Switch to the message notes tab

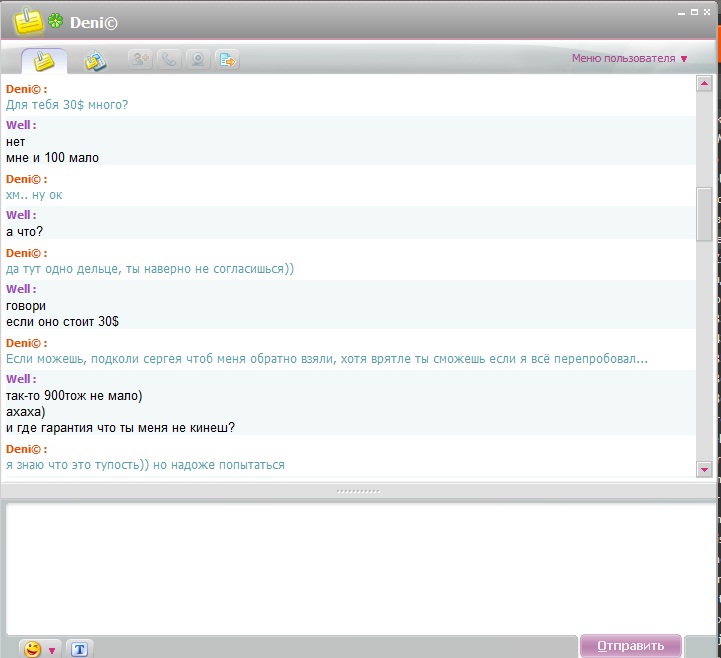coord(44,61)
